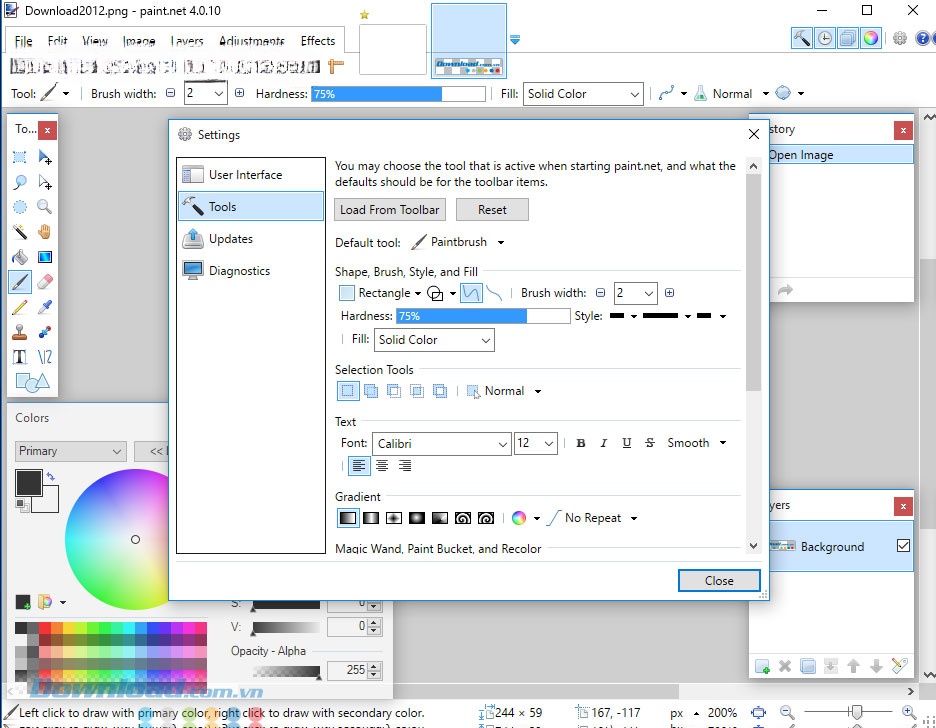Select the Magic Wand tool
Screen dimensions: 936x728
pos(20,232)
